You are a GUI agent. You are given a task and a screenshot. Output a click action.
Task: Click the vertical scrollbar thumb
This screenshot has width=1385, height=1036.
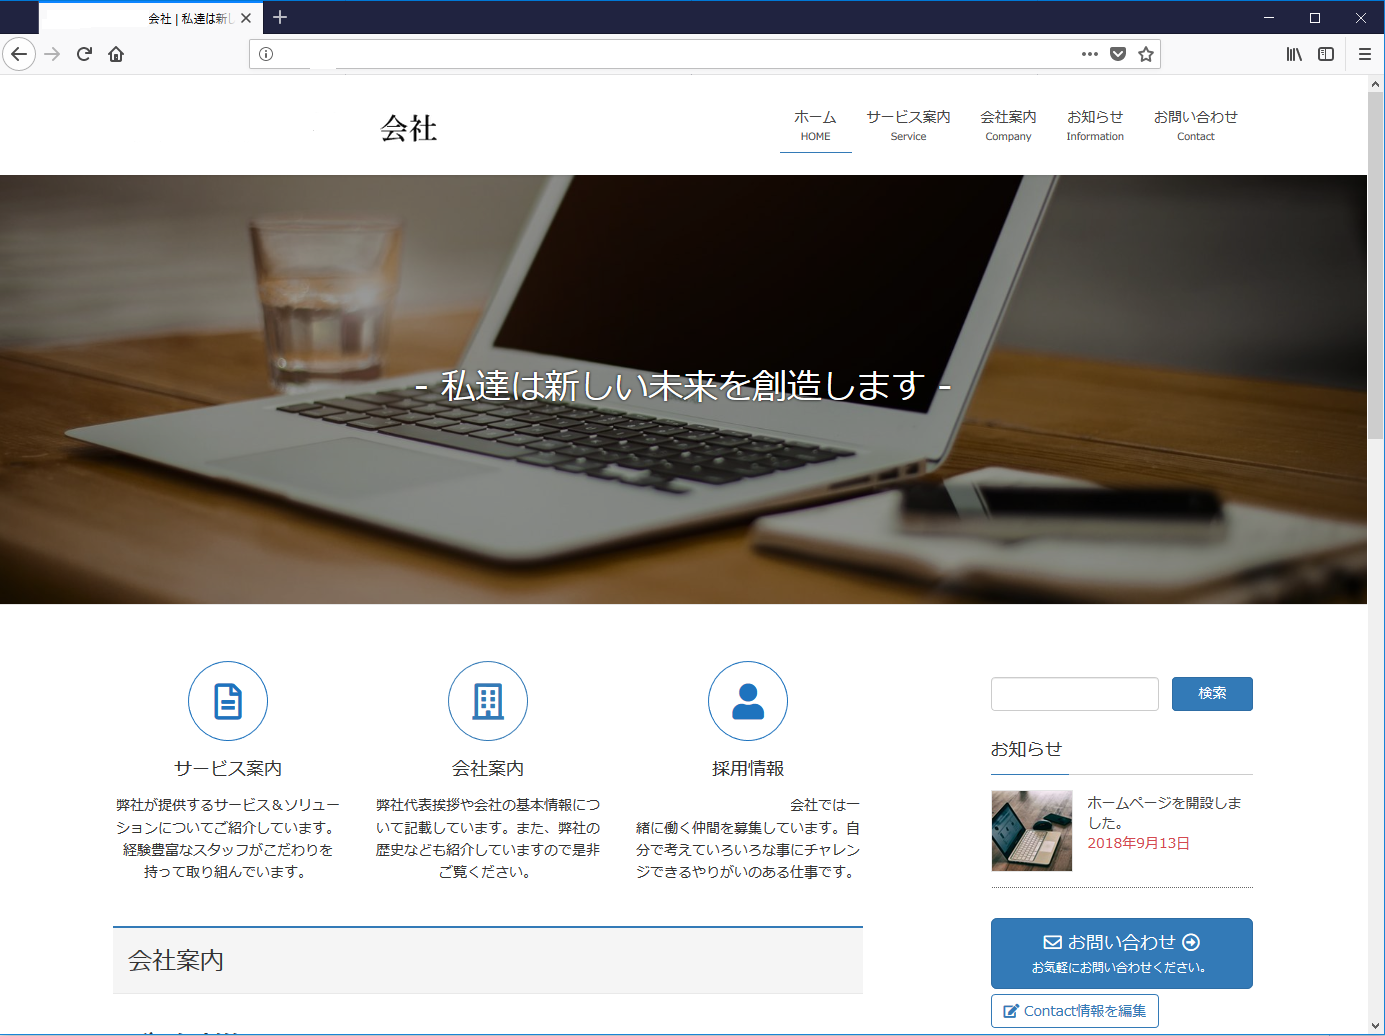pyautogui.click(x=1376, y=266)
